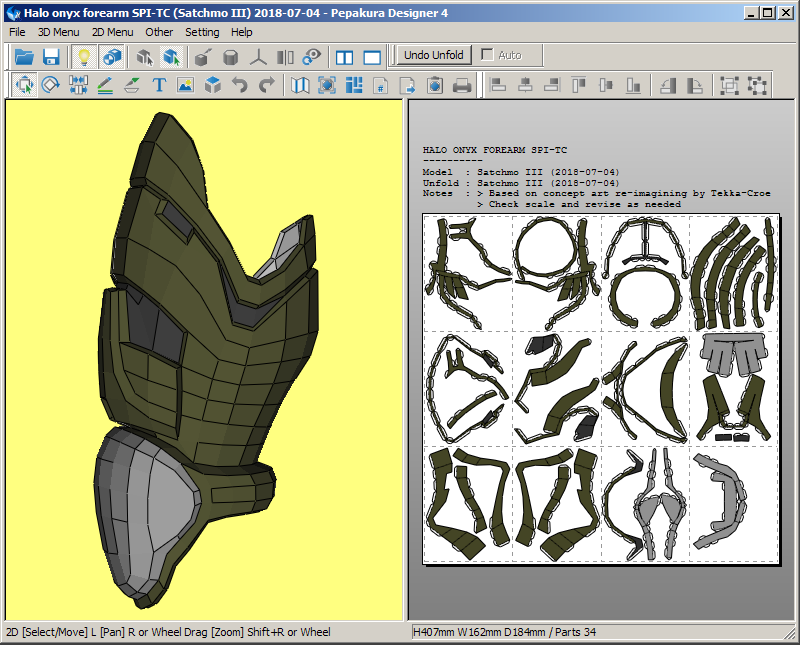The height and width of the screenshot is (645, 800).
Task: Toggle the light bulb lighting button
Action: pyautogui.click(x=84, y=57)
